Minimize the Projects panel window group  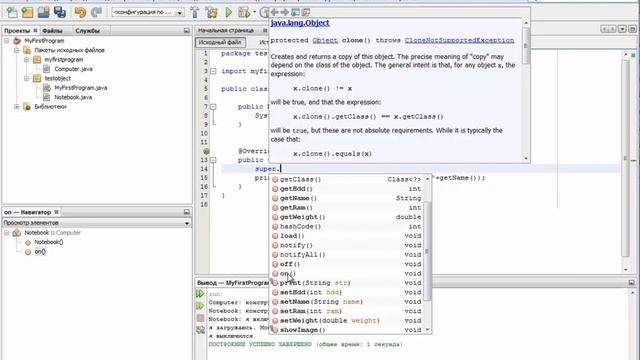(187, 31)
